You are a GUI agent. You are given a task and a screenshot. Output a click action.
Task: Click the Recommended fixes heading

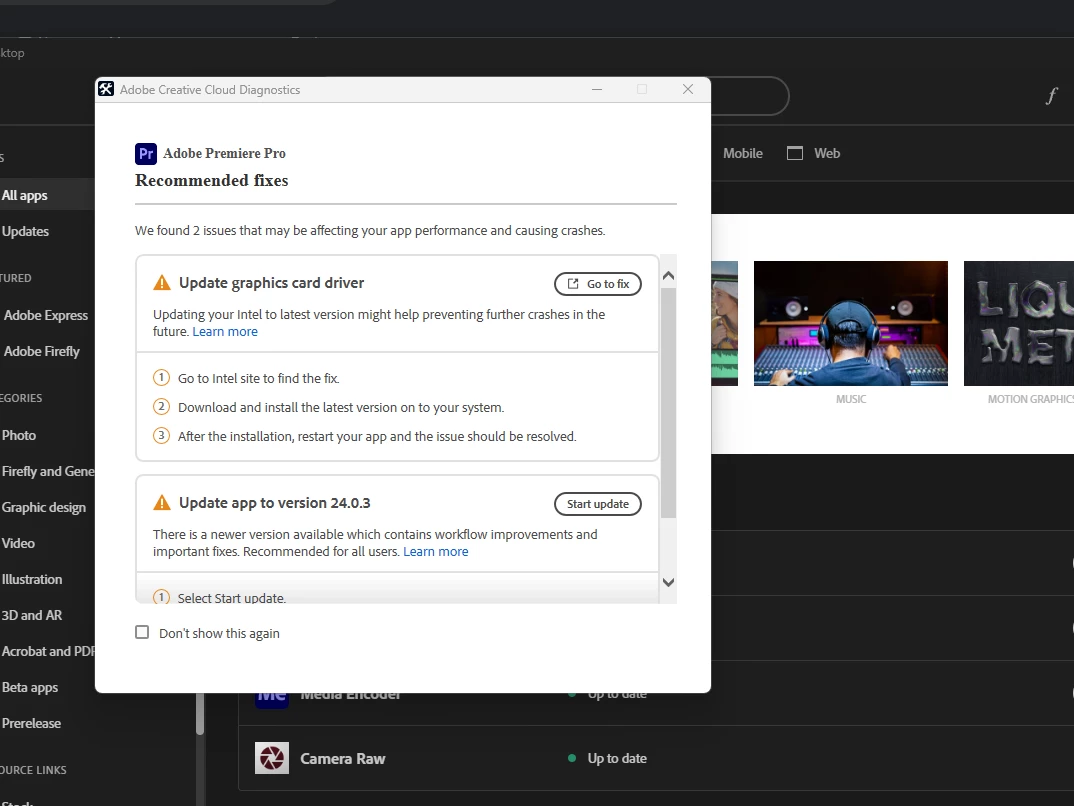pyautogui.click(x=212, y=180)
